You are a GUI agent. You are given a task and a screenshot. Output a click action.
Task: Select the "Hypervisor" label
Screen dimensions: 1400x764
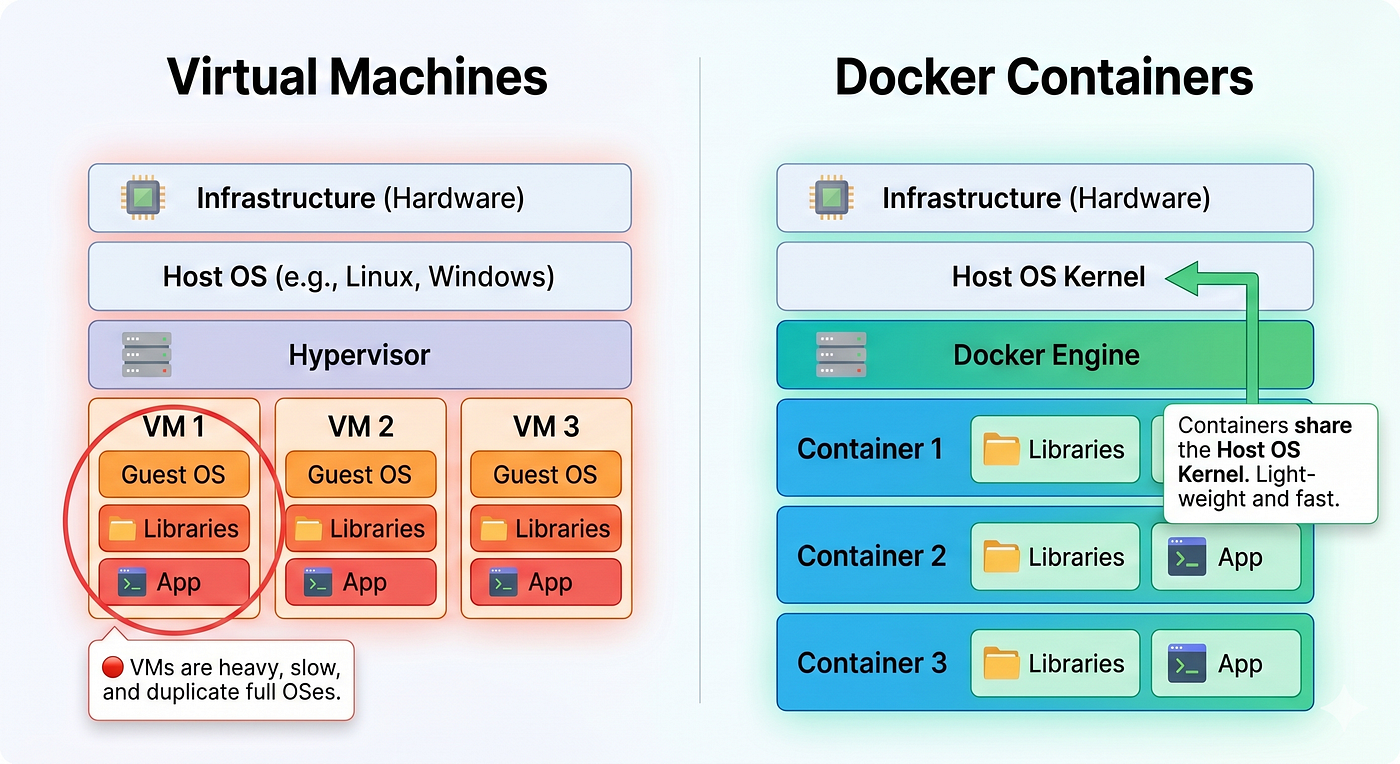tap(360, 355)
